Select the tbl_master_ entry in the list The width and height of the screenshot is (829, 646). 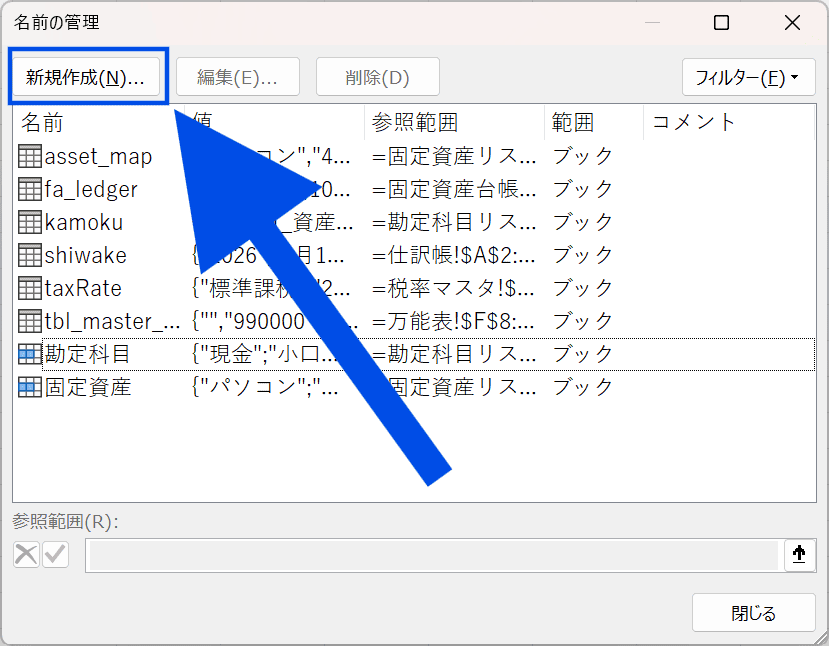[x=98, y=321]
